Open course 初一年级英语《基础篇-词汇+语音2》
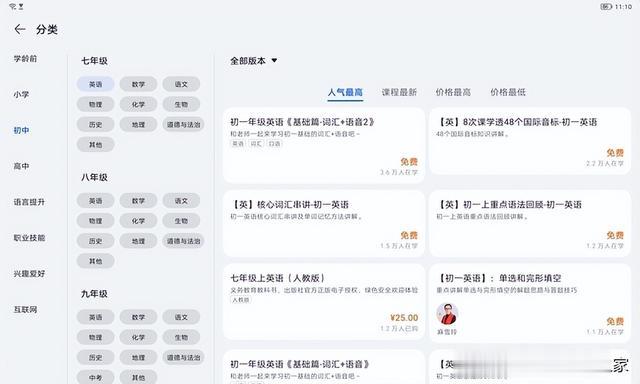The height and width of the screenshot is (384, 640). (324, 145)
